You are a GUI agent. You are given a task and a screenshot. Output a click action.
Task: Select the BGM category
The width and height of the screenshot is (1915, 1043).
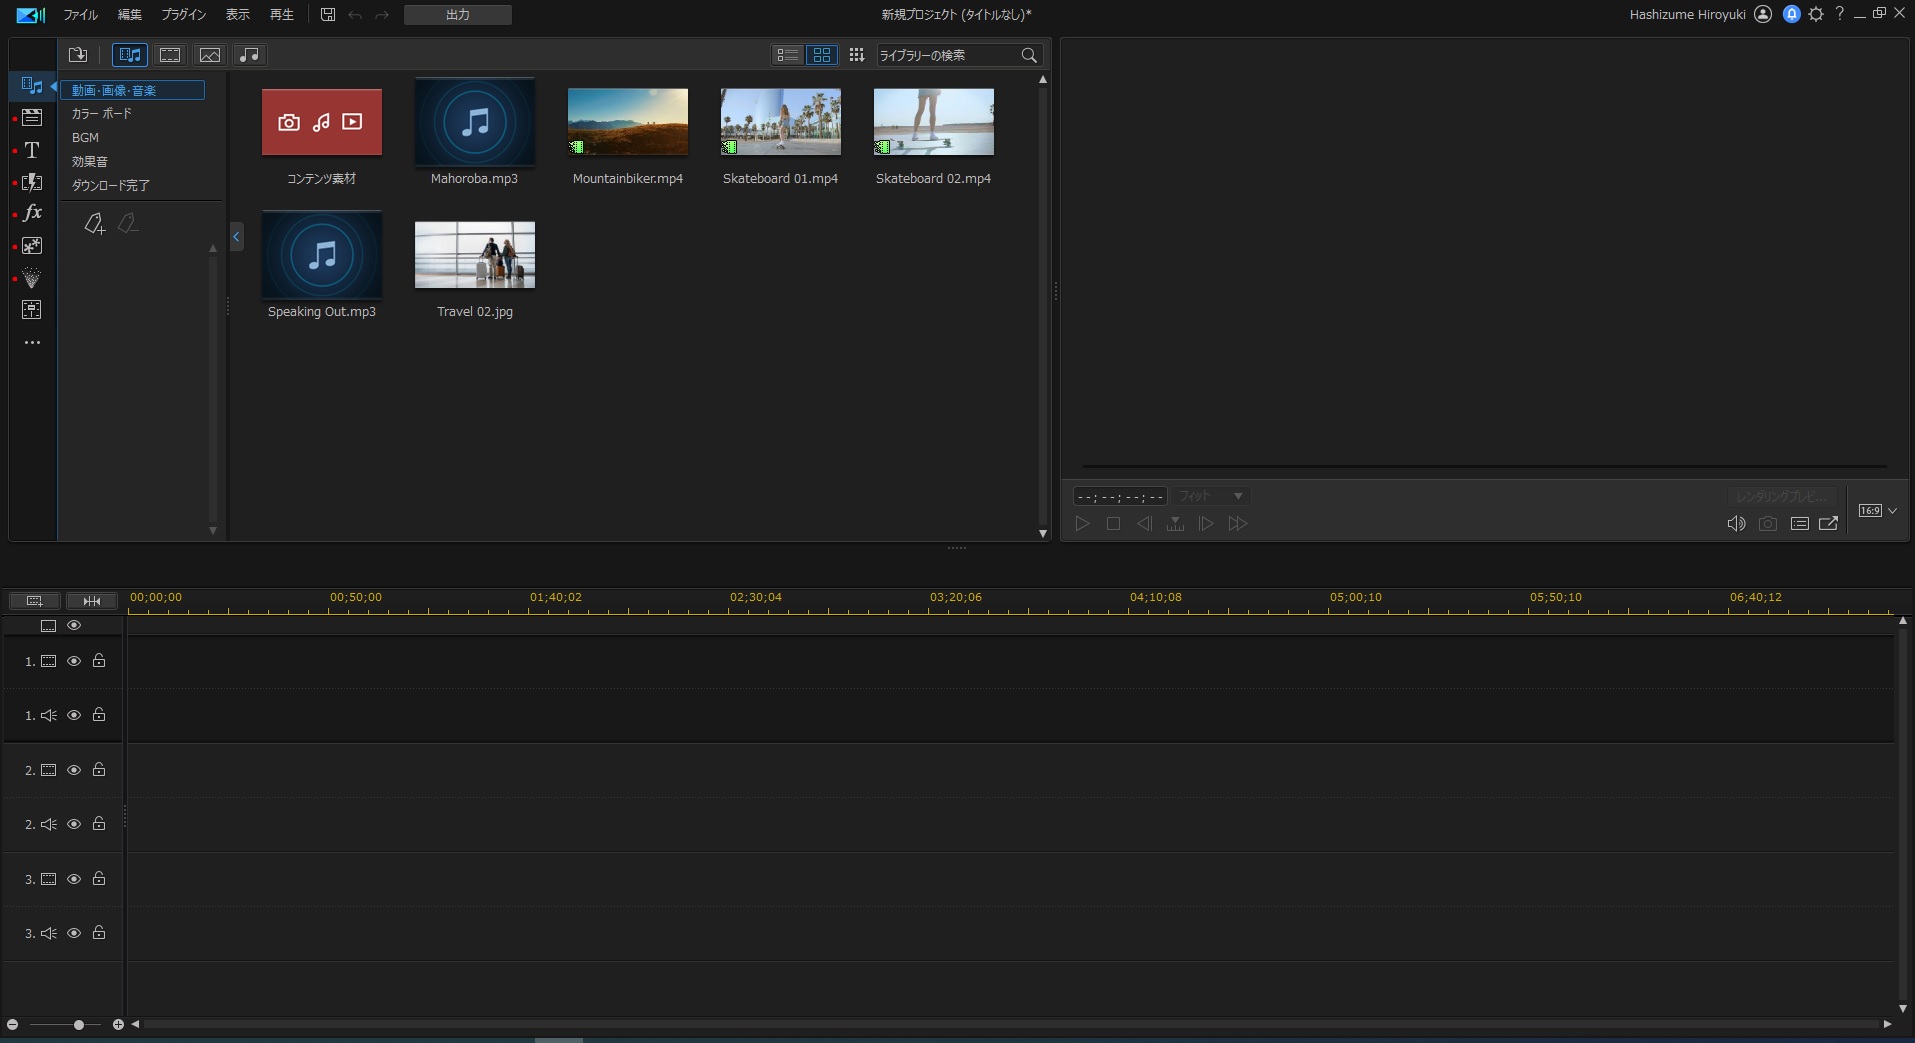click(x=86, y=138)
